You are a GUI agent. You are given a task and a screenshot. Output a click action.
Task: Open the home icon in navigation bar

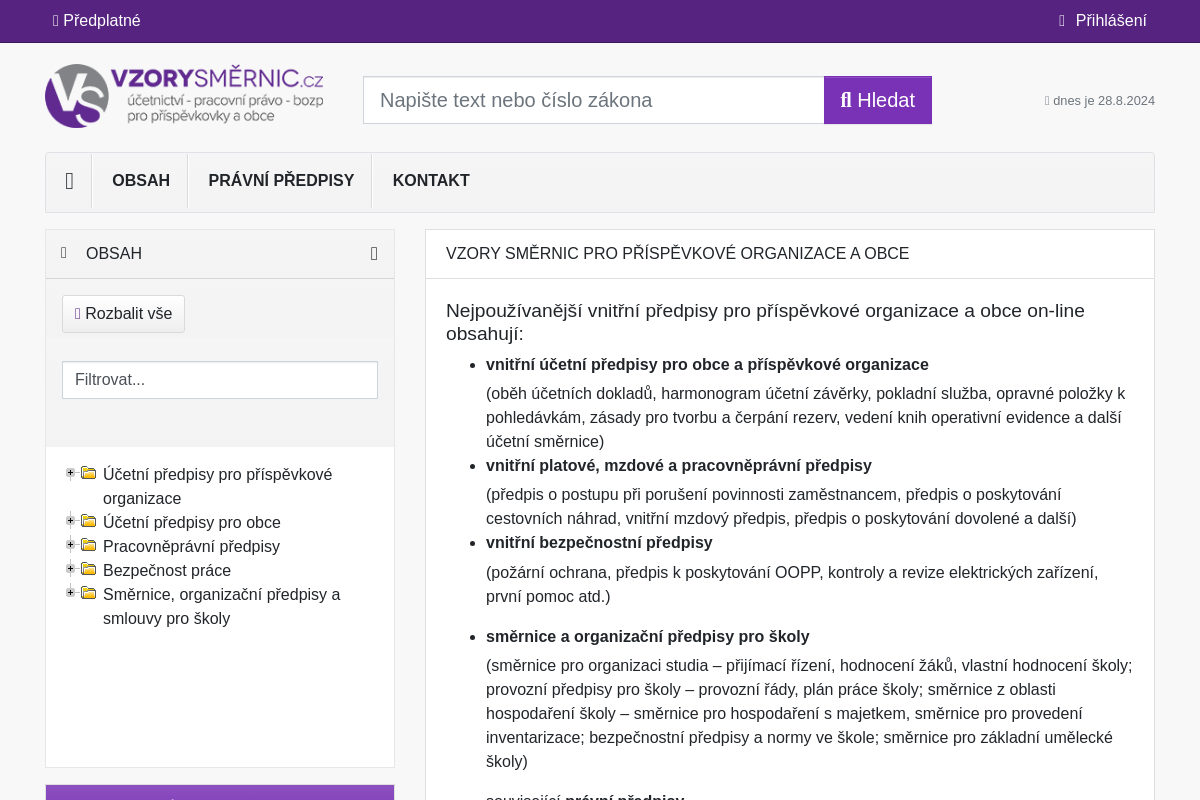(69, 181)
